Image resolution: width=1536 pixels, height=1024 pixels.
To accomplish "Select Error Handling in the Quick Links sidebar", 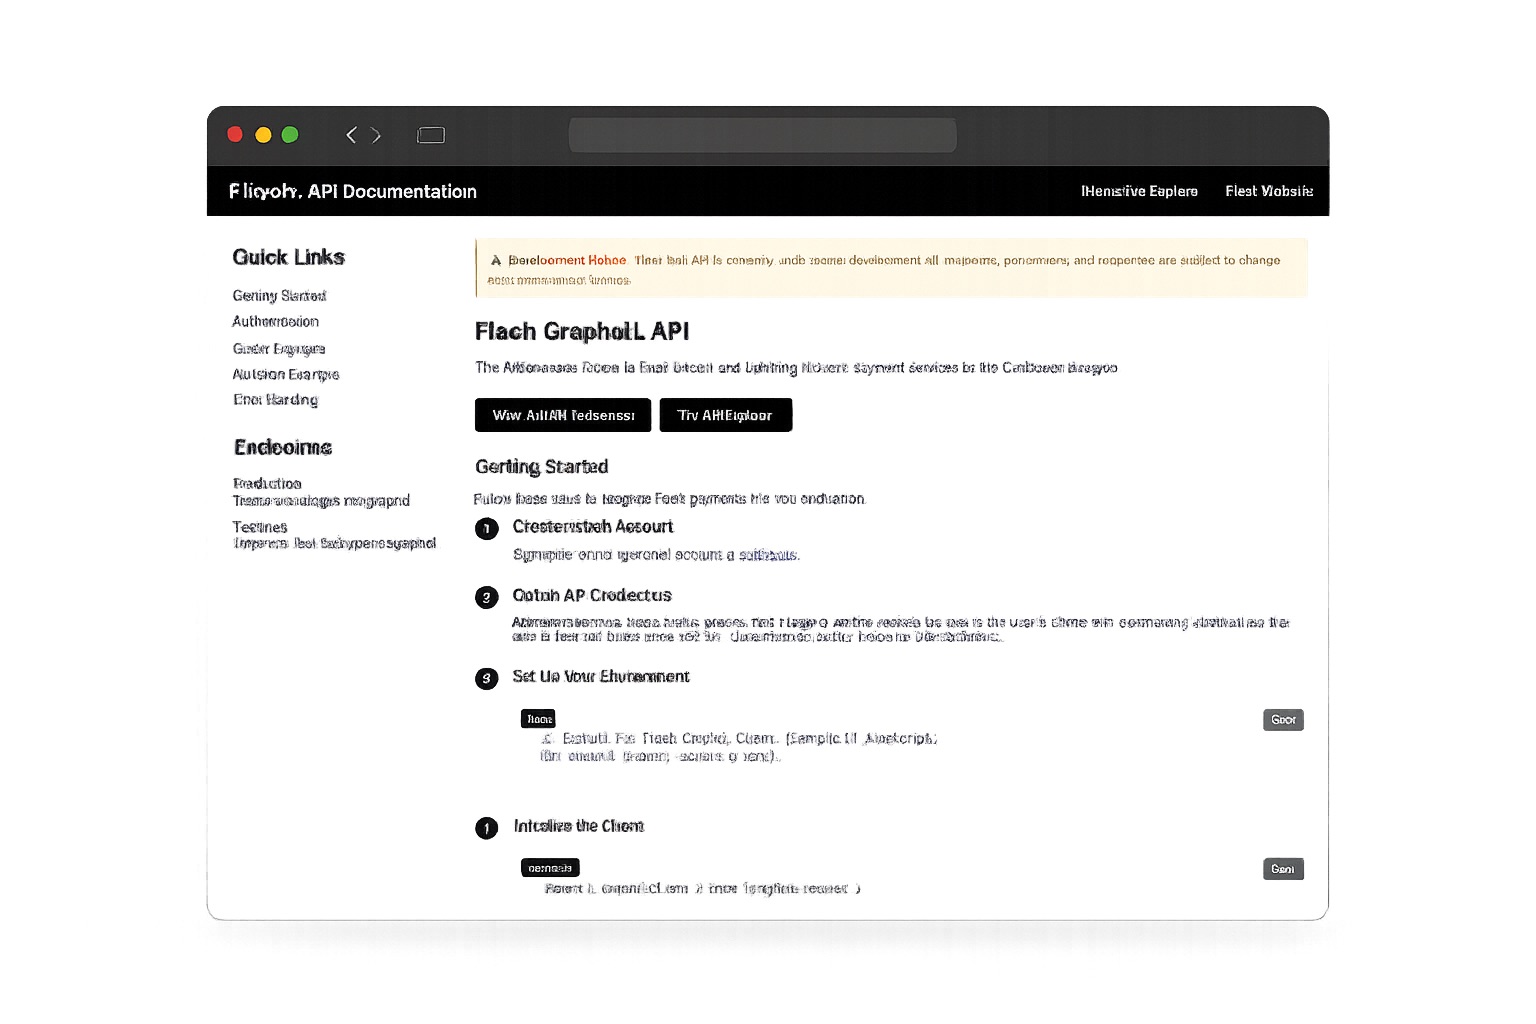I will click(275, 399).
